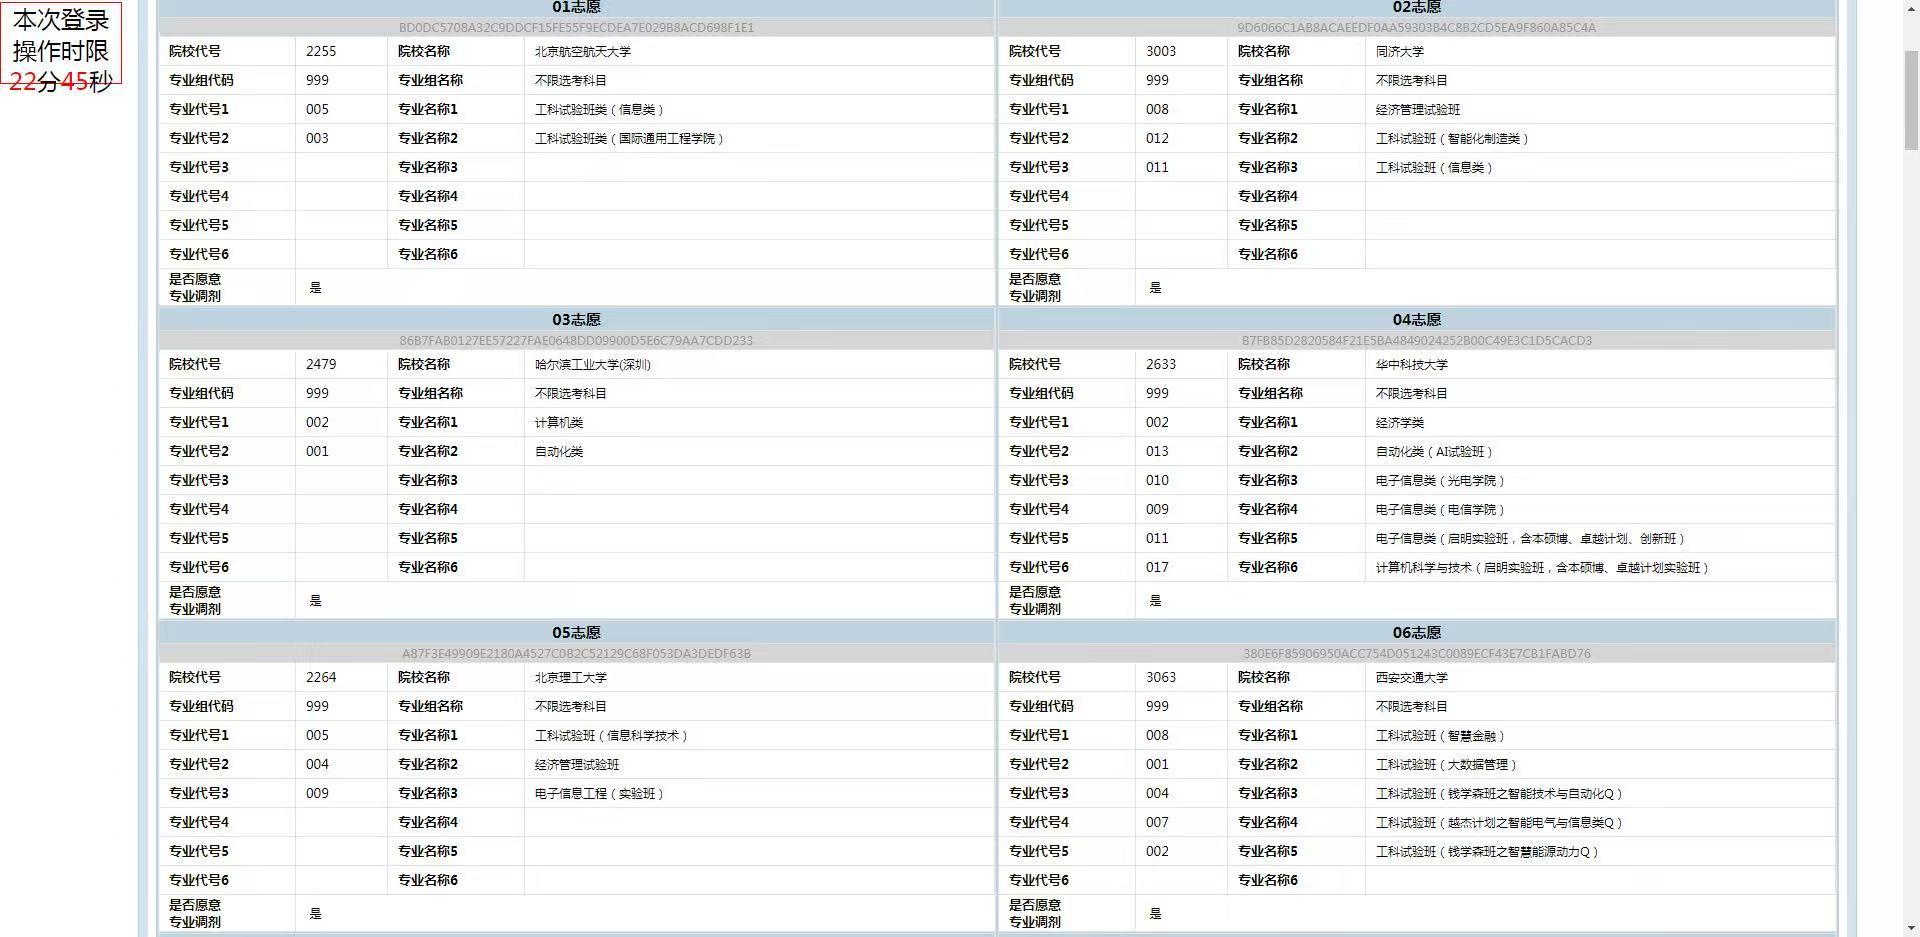This screenshot has height=937, width=1920.
Task: Click major 工科试验班（钱学森班之智慧能源动力Q）
Action: tap(1487, 851)
